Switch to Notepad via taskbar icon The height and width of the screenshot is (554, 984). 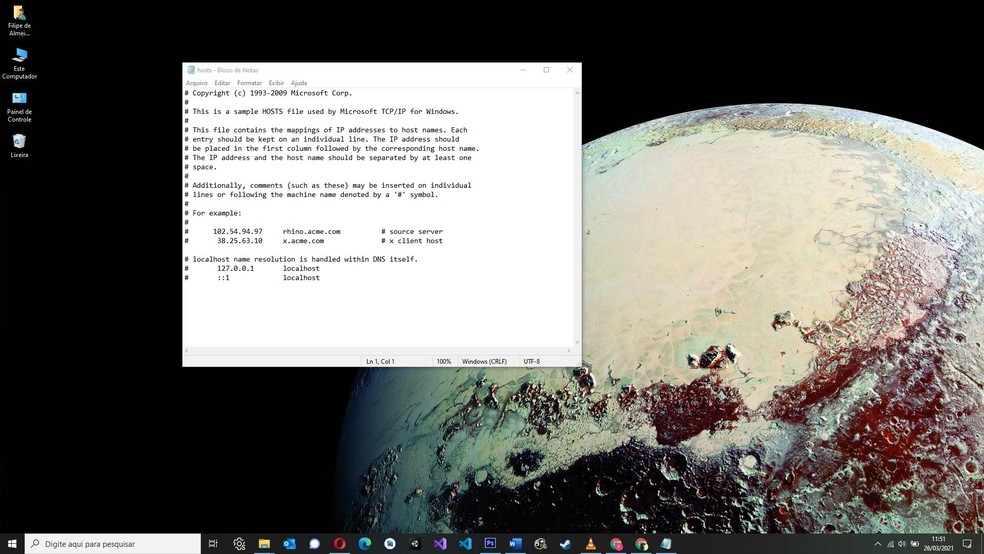pyautogui.click(x=666, y=544)
